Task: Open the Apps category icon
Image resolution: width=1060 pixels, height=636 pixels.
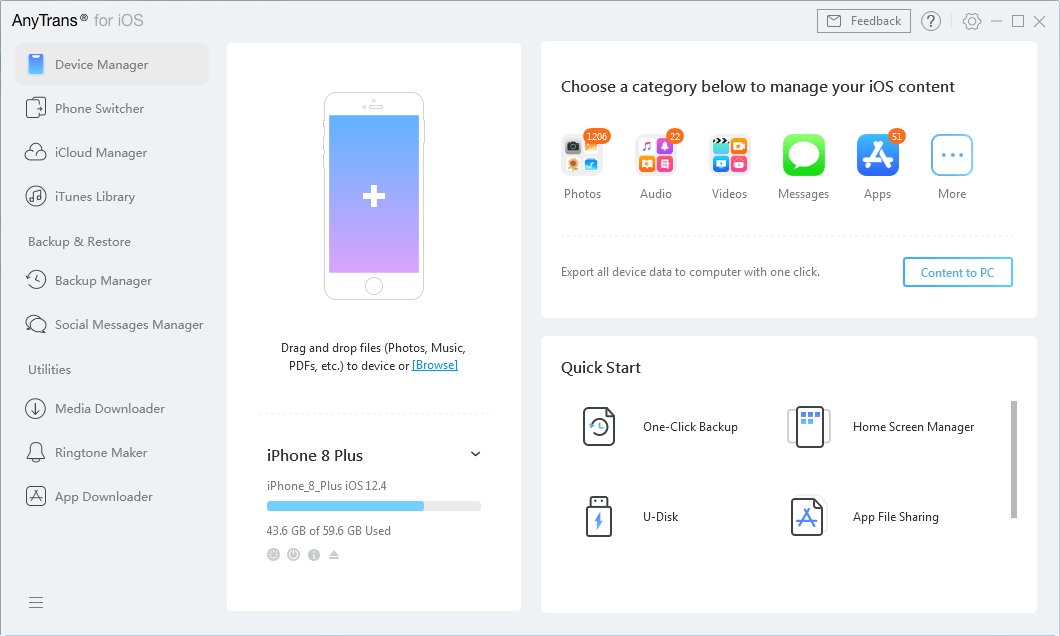Action: (877, 155)
